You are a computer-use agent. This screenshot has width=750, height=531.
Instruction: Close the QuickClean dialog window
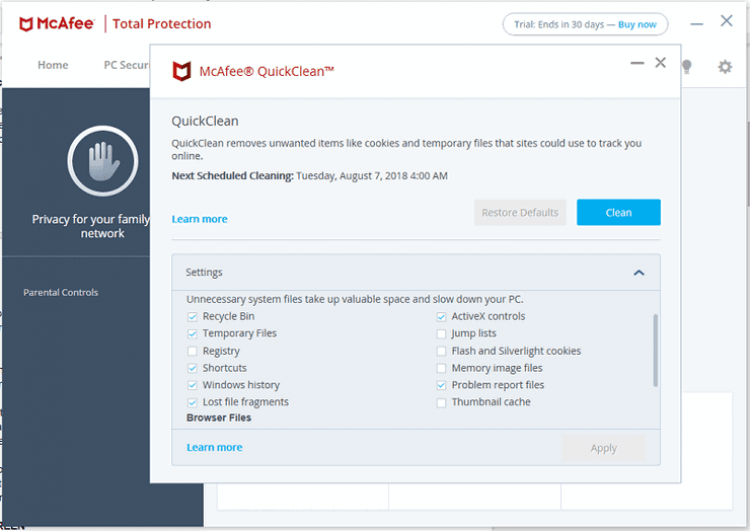click(660, 63)
